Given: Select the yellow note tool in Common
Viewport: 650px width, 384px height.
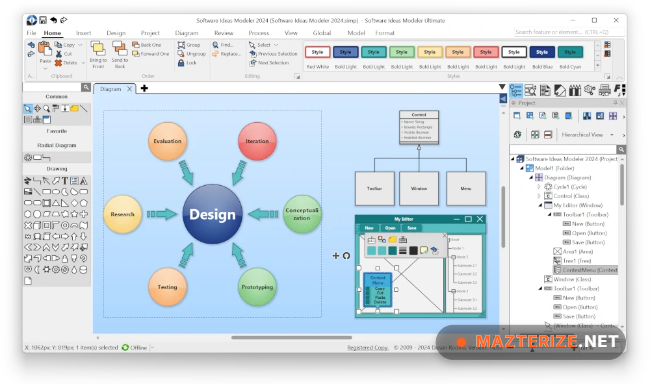Looking at the screenshot, I should (74, 109).
